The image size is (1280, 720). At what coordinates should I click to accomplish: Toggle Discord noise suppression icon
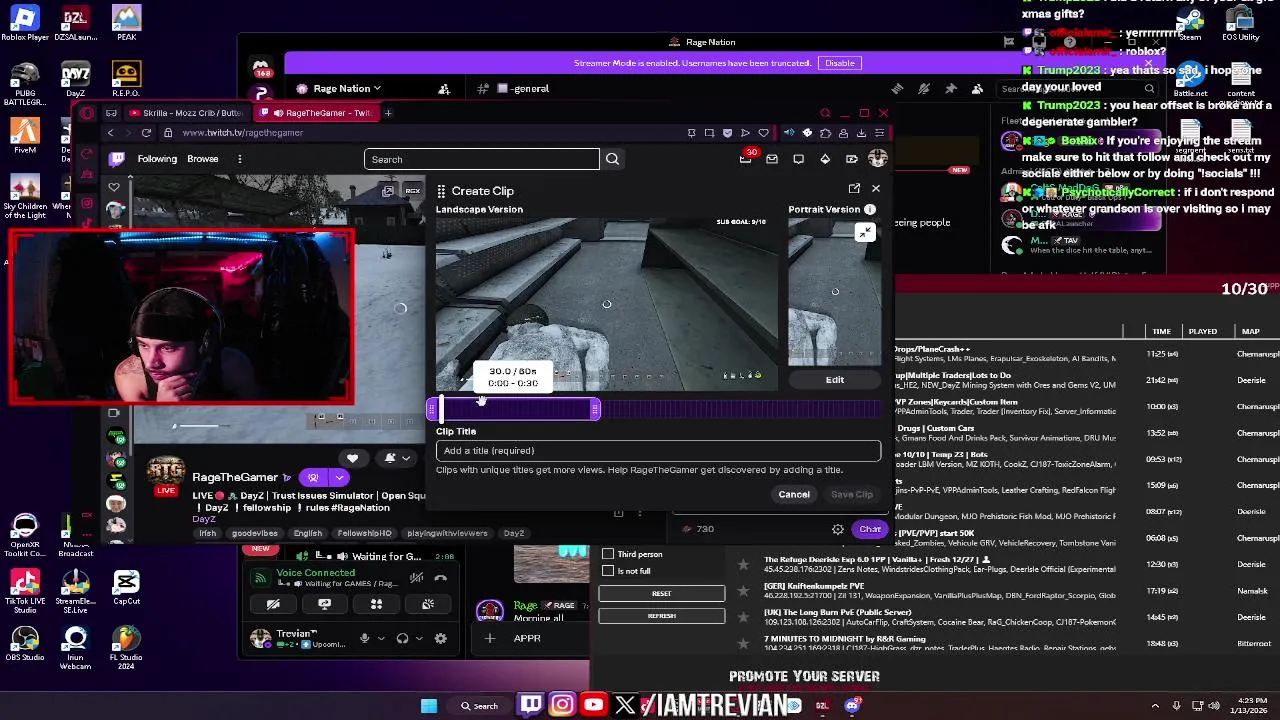[417, 577]
